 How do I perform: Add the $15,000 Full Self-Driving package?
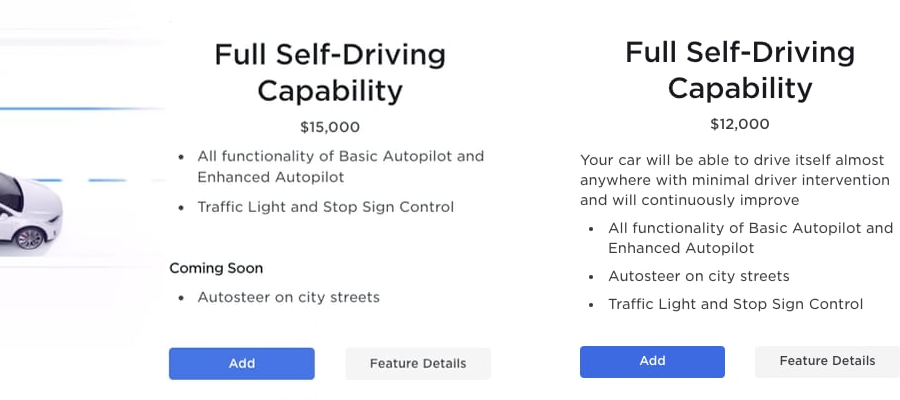coord(242,363)
